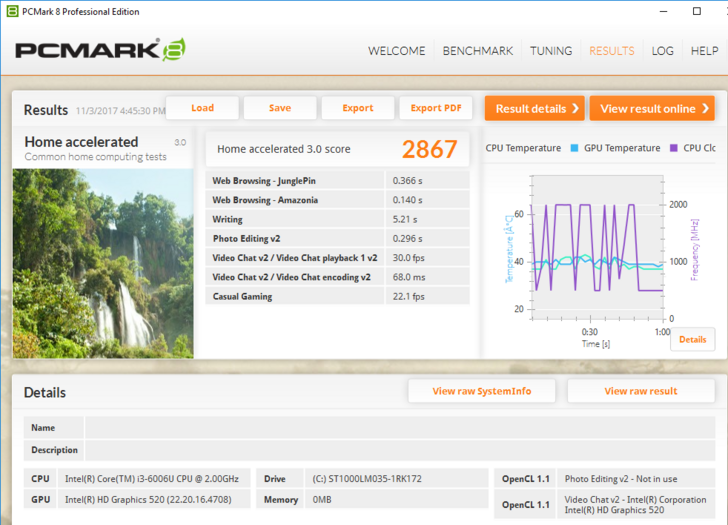The height and width of the screenshot is (525, 728).
Task: Click the CPU Temperature legend label
Action: [x=523, y=148]
